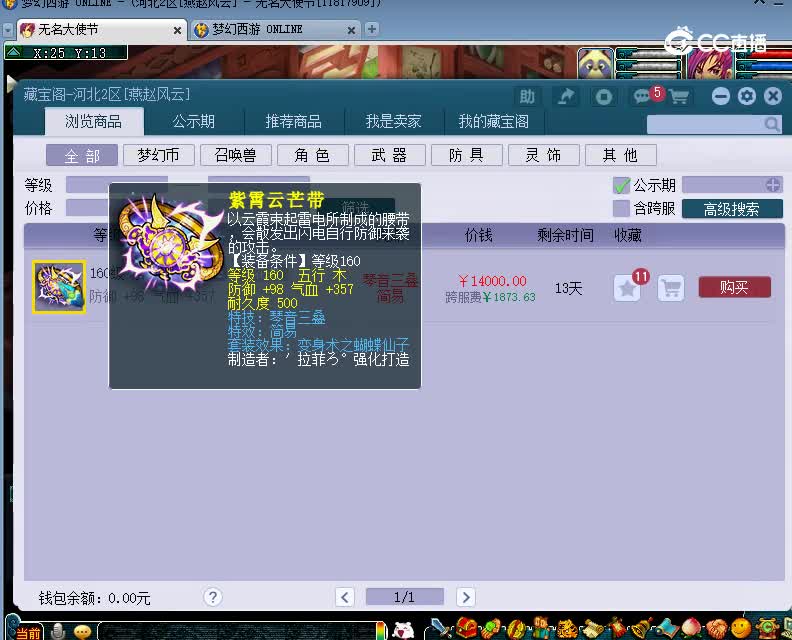Click the help question mark icon
The image size is (792, 640).
[213, 597]
